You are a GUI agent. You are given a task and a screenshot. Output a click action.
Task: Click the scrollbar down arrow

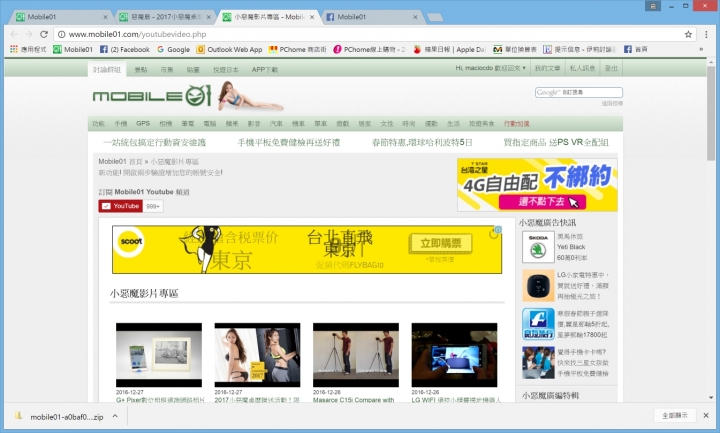711,398
